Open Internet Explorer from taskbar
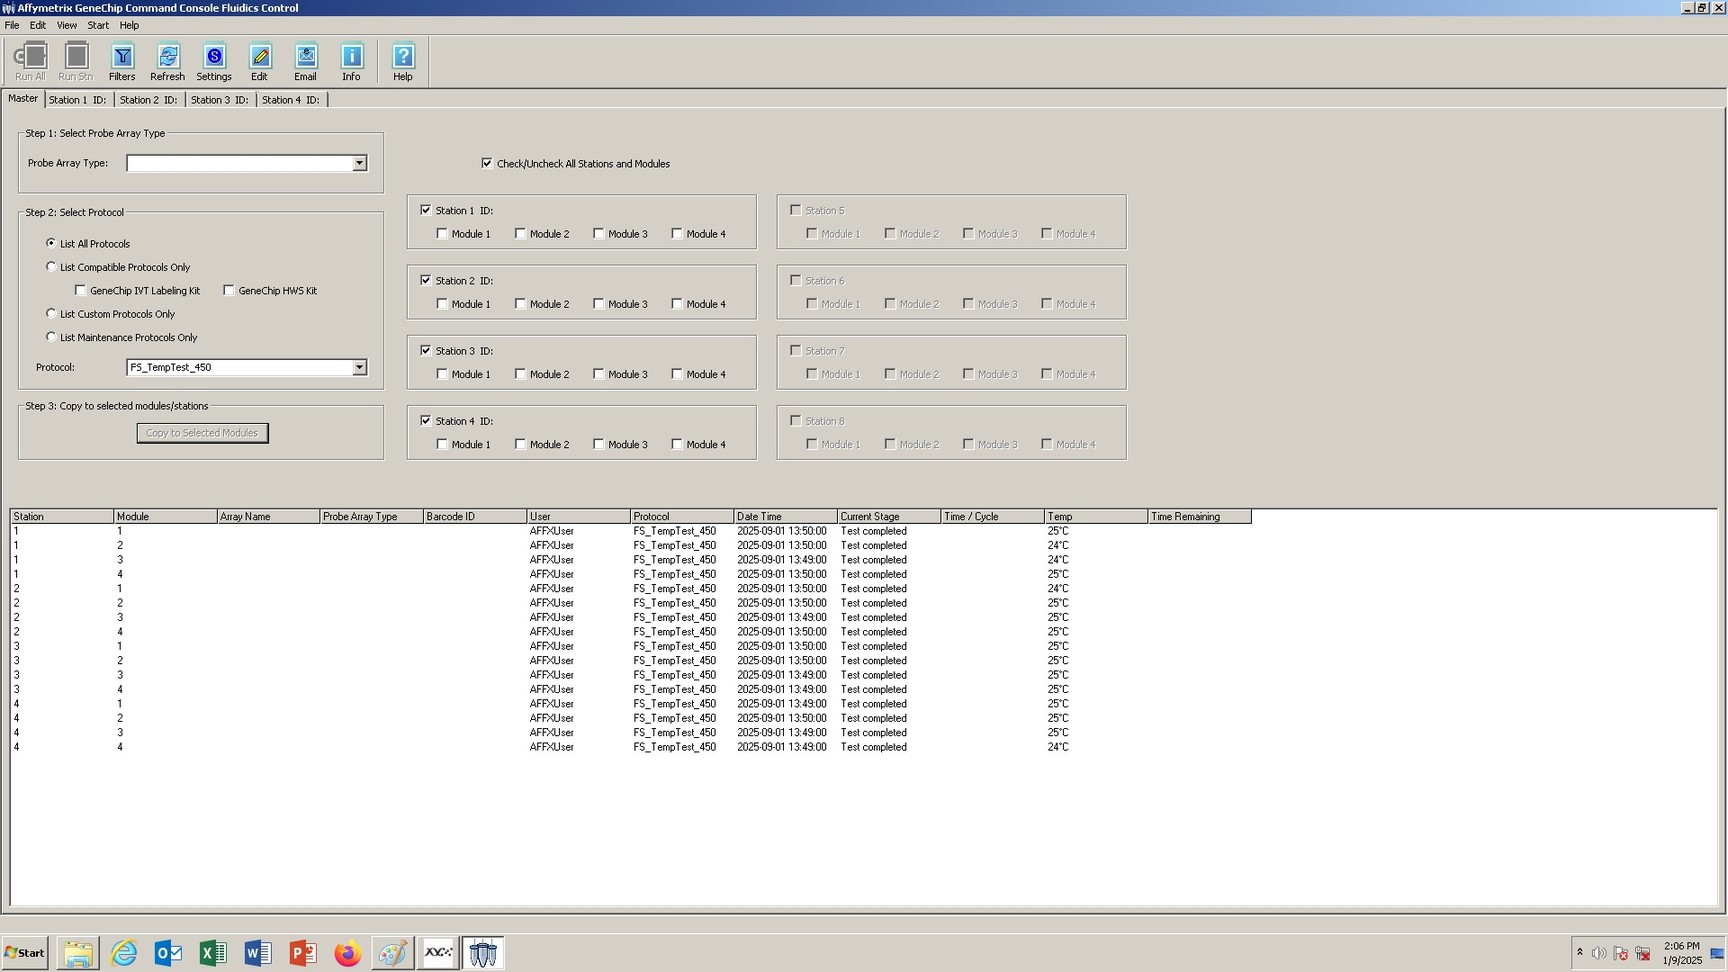This screenshot has height=972, width=1728. click(x=124, y=953)
